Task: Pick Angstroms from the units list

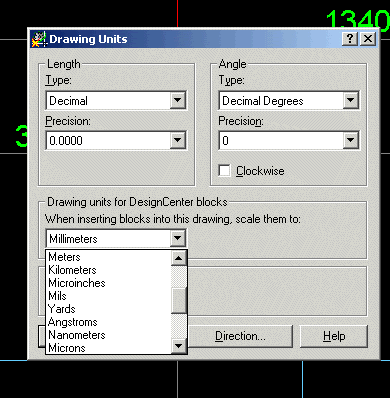Action: click(x=108, y=322)
